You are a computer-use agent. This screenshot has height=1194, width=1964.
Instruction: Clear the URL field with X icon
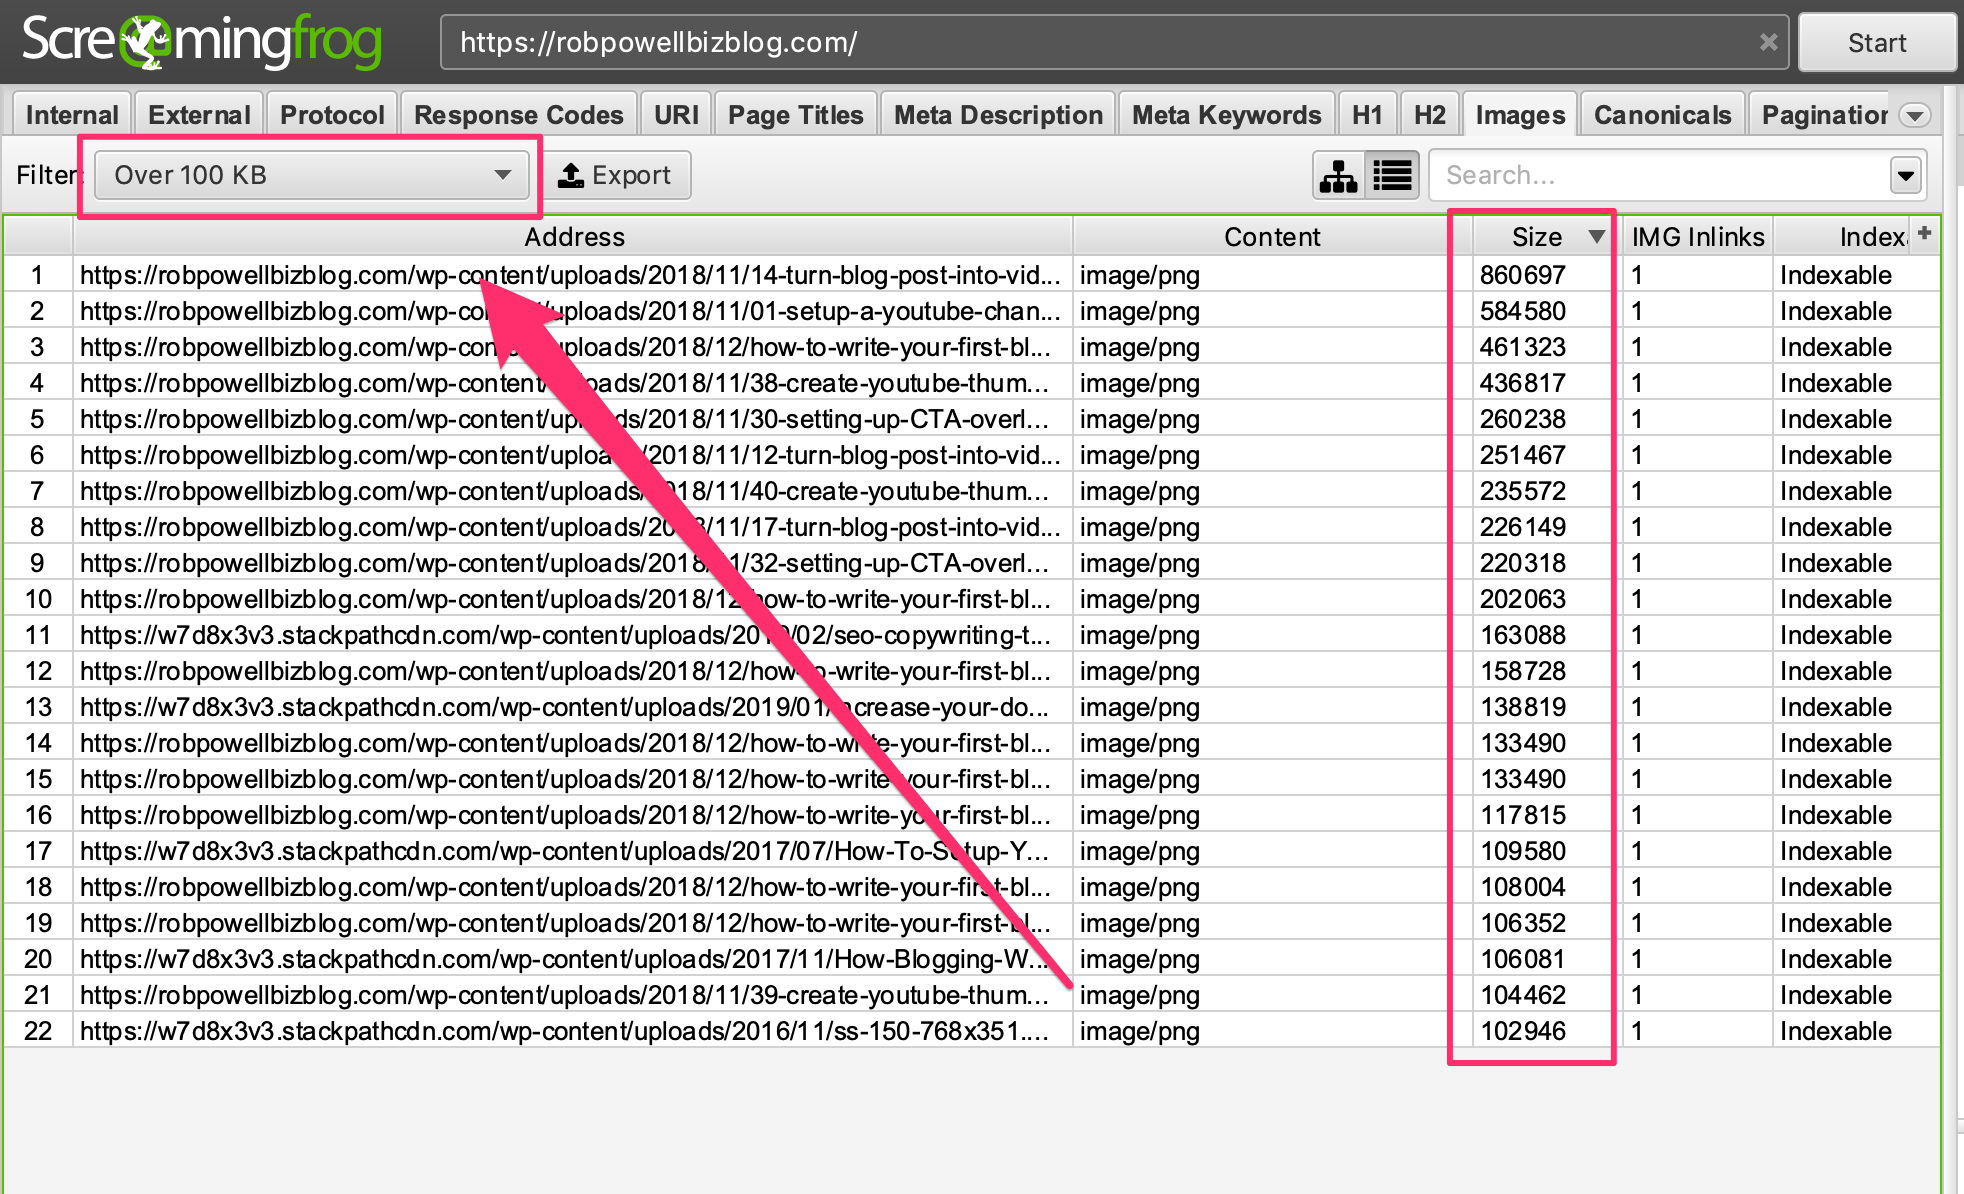tap(1768, 42)
